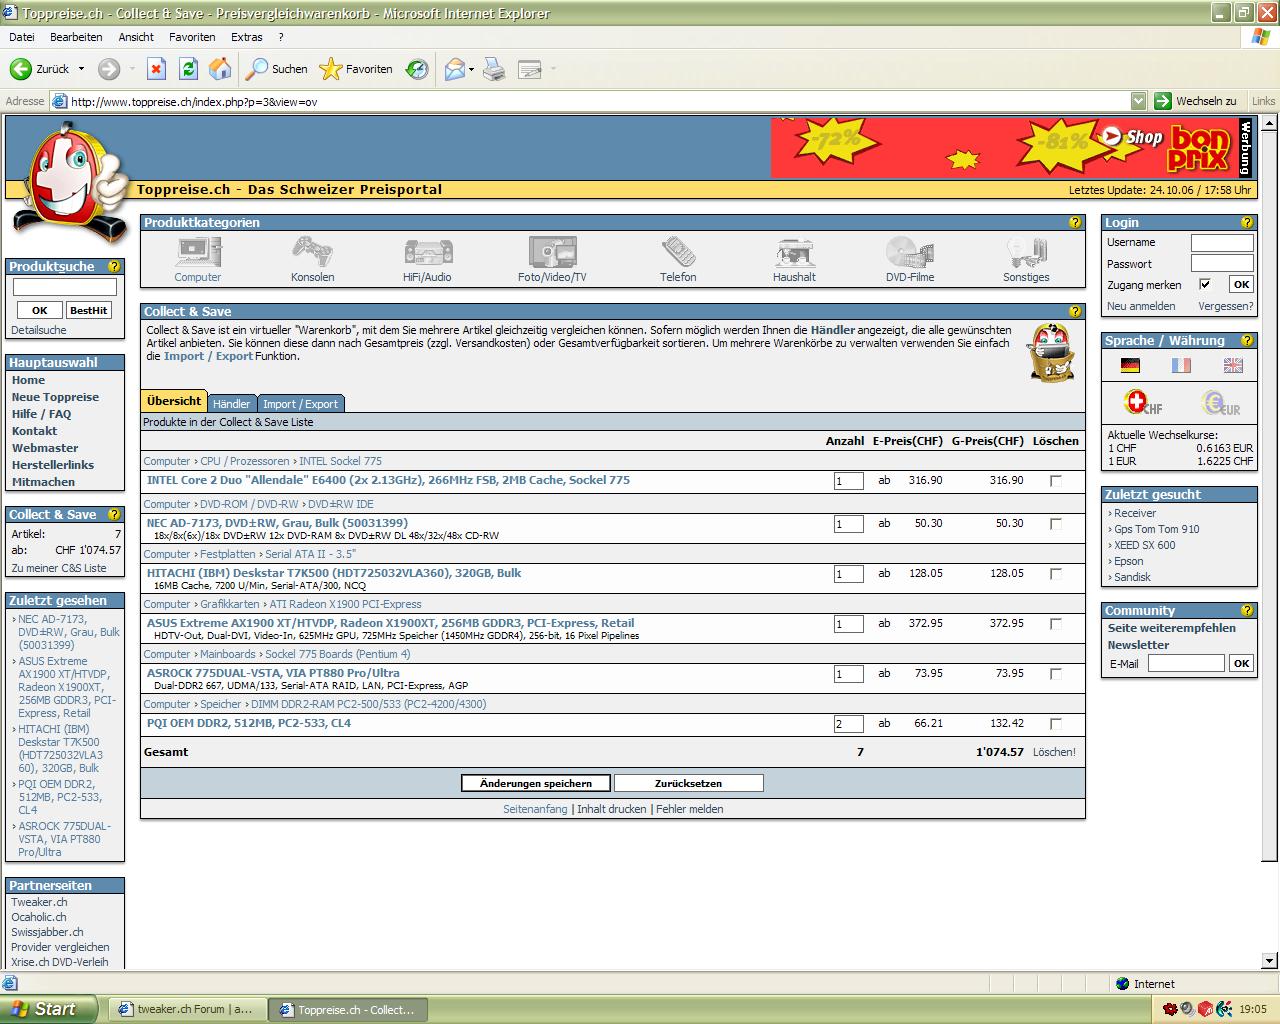1280x1024 pixels.
Task: Open the Computer product category icon
Action: pos(198,252)
